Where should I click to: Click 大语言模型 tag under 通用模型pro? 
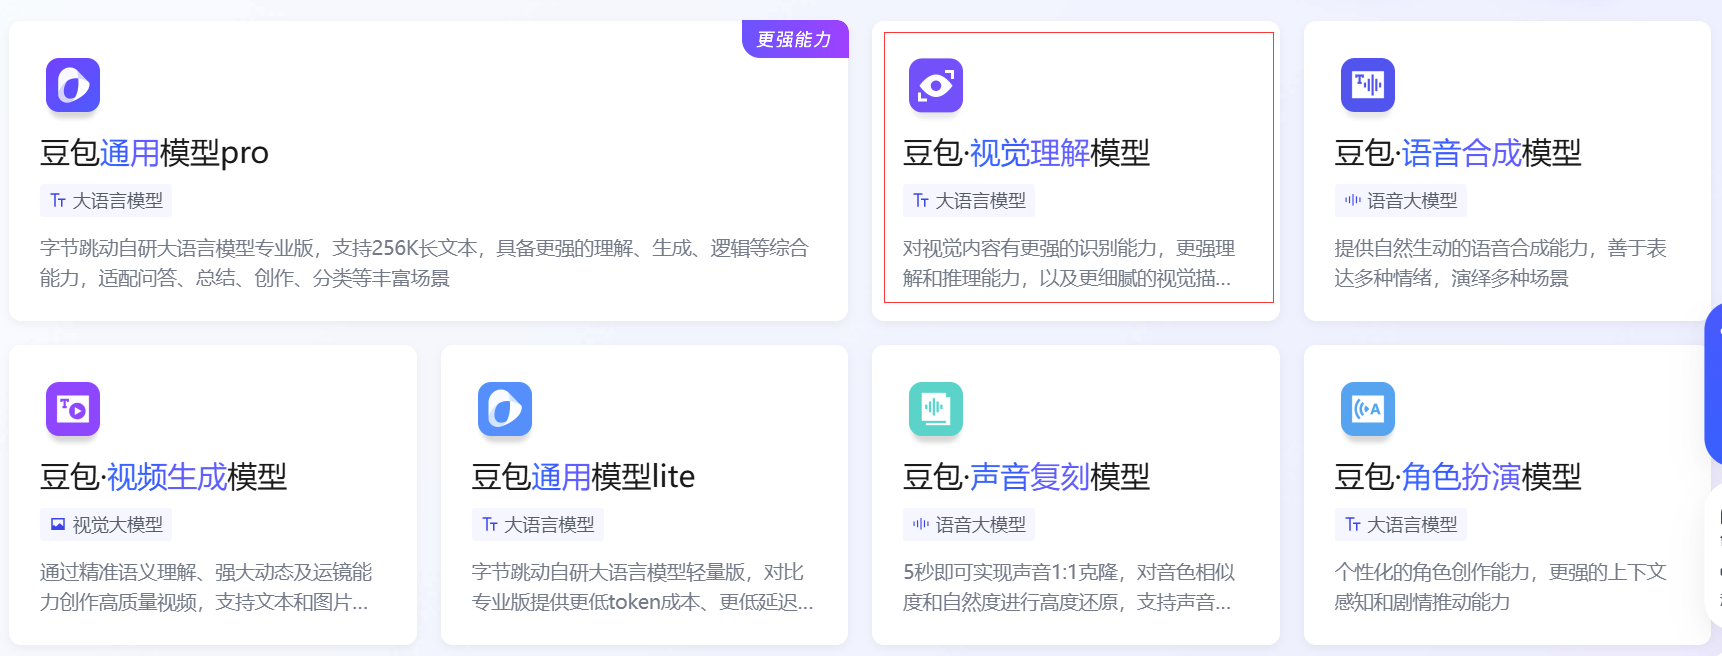pyautogui.click(x=106, y=201)
